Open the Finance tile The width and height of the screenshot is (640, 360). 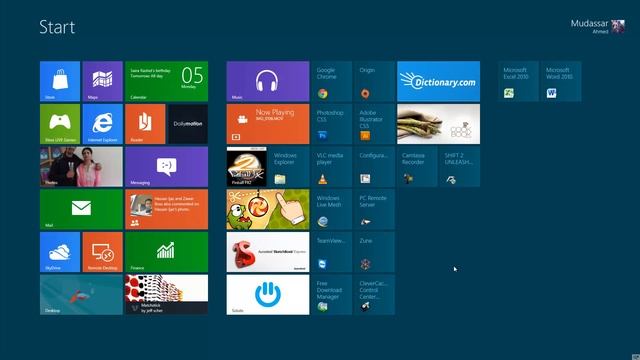(x=167, y=252)
